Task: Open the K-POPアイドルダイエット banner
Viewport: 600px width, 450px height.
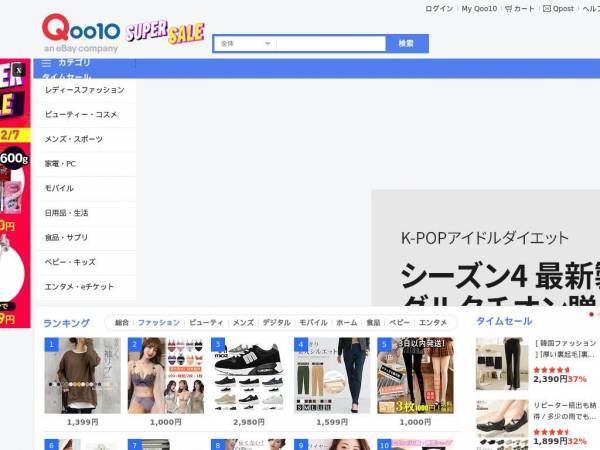Action: [486, 248]
